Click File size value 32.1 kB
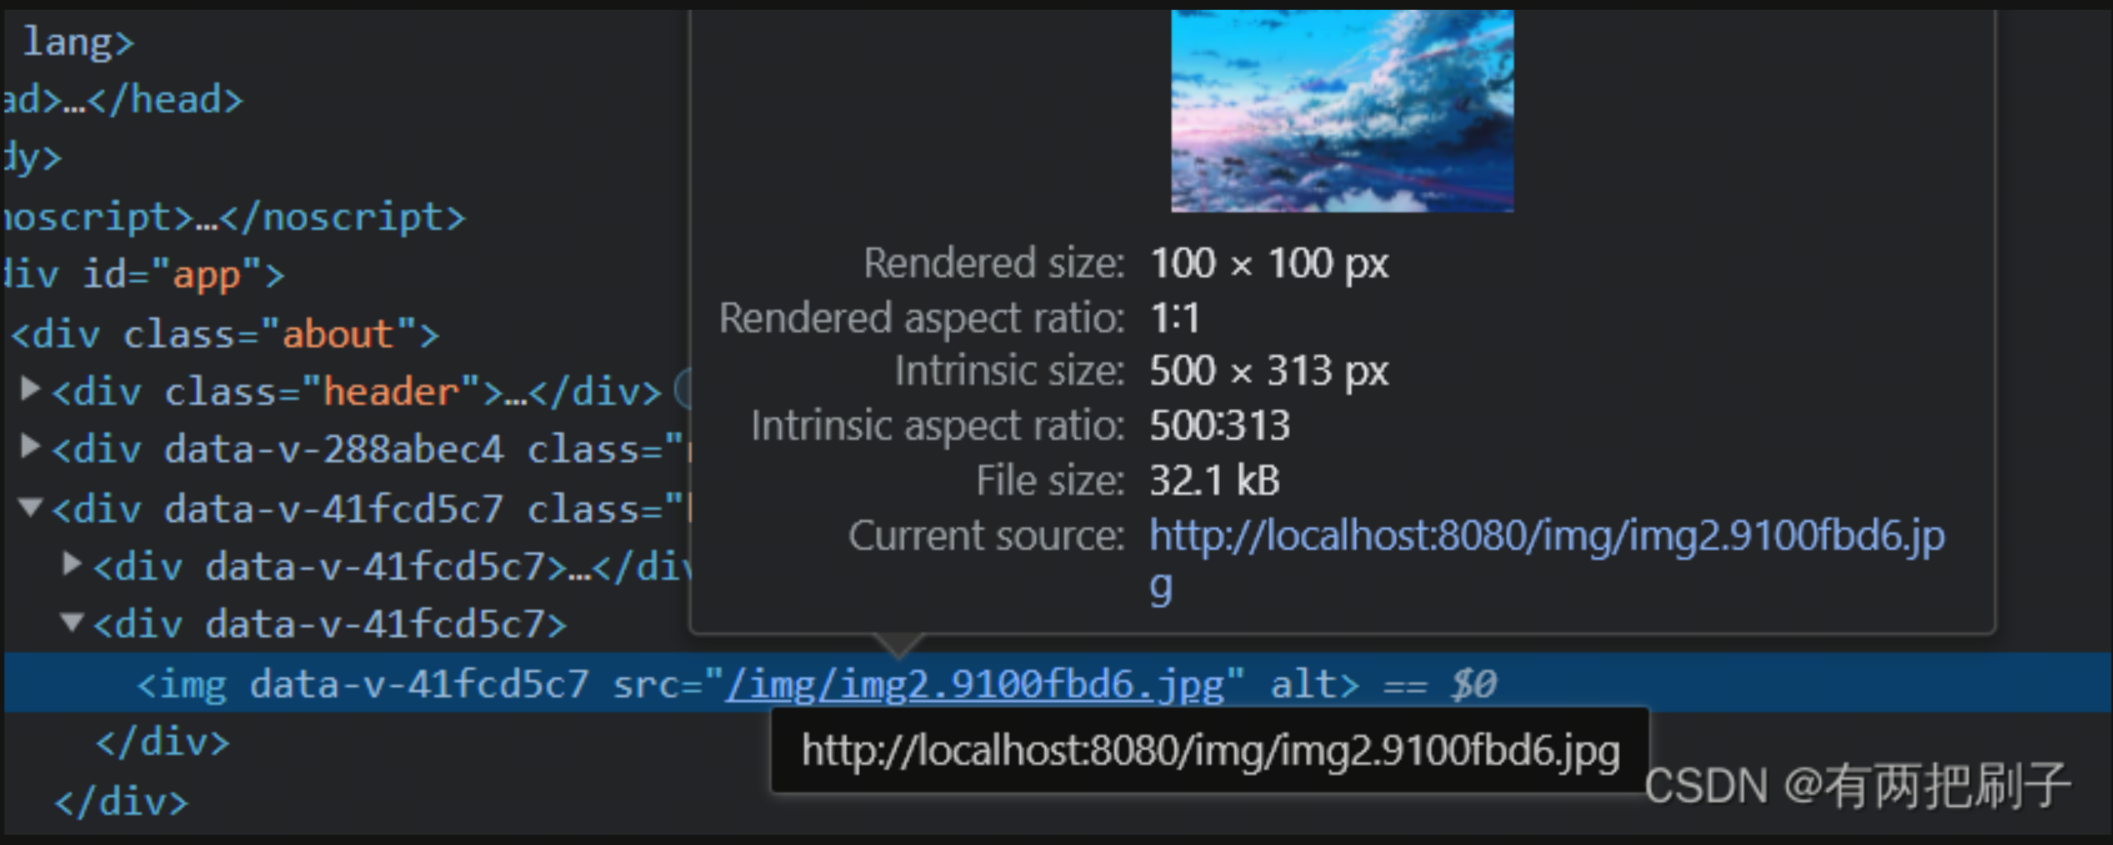 [x=1214, y=481]
